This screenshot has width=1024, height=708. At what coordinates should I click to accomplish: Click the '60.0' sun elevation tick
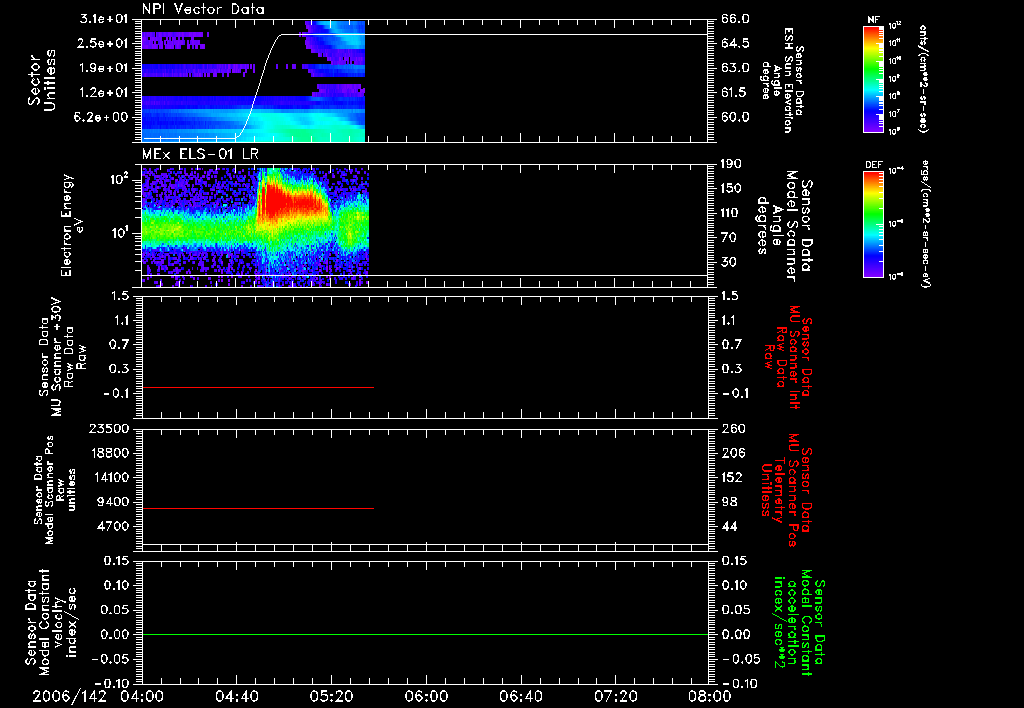click(x=735, y=118)
